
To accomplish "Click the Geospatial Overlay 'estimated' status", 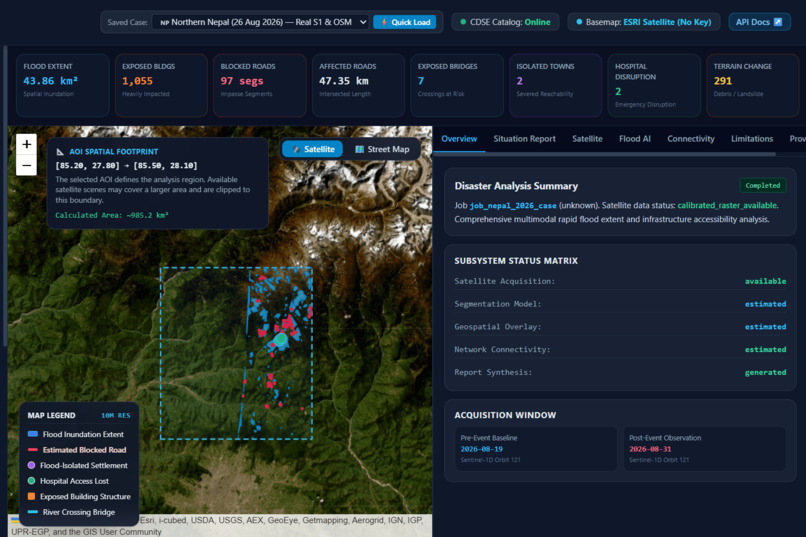I will 765,327.
